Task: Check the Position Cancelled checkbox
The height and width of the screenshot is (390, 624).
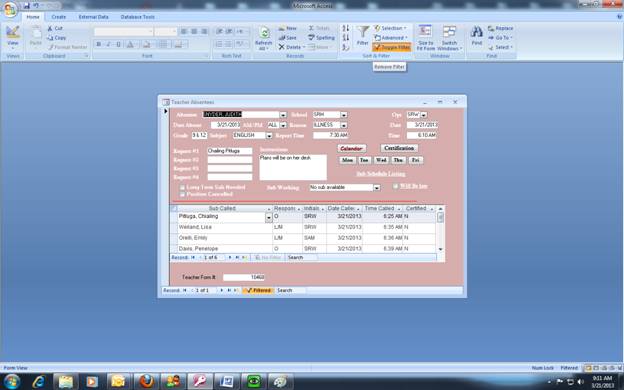Action: tap(182, 194)
